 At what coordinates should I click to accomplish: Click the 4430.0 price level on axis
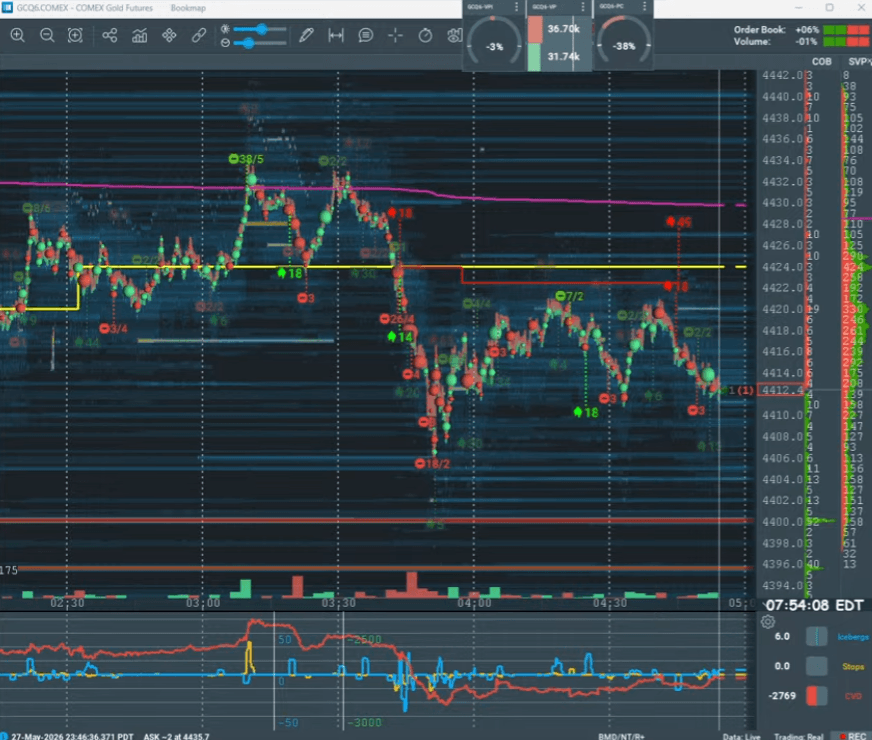pos(781,203)
